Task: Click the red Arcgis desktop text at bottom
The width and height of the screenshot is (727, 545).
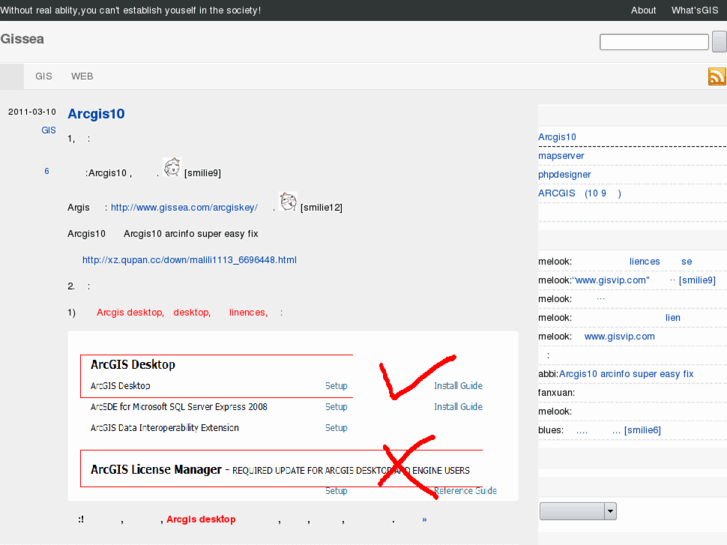Action: (201, 519)
